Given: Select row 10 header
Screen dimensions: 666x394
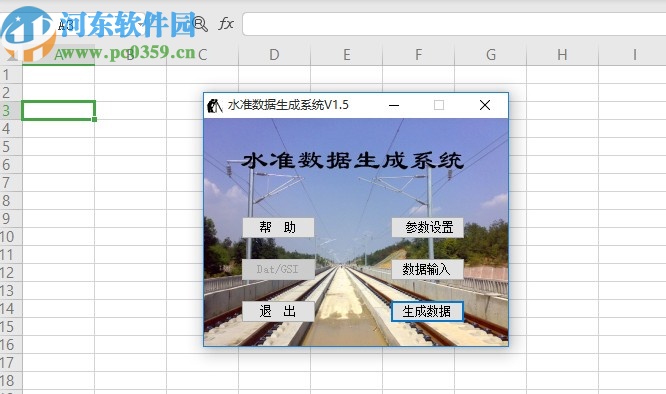Looking at the screenshot, I should [11, 236].
